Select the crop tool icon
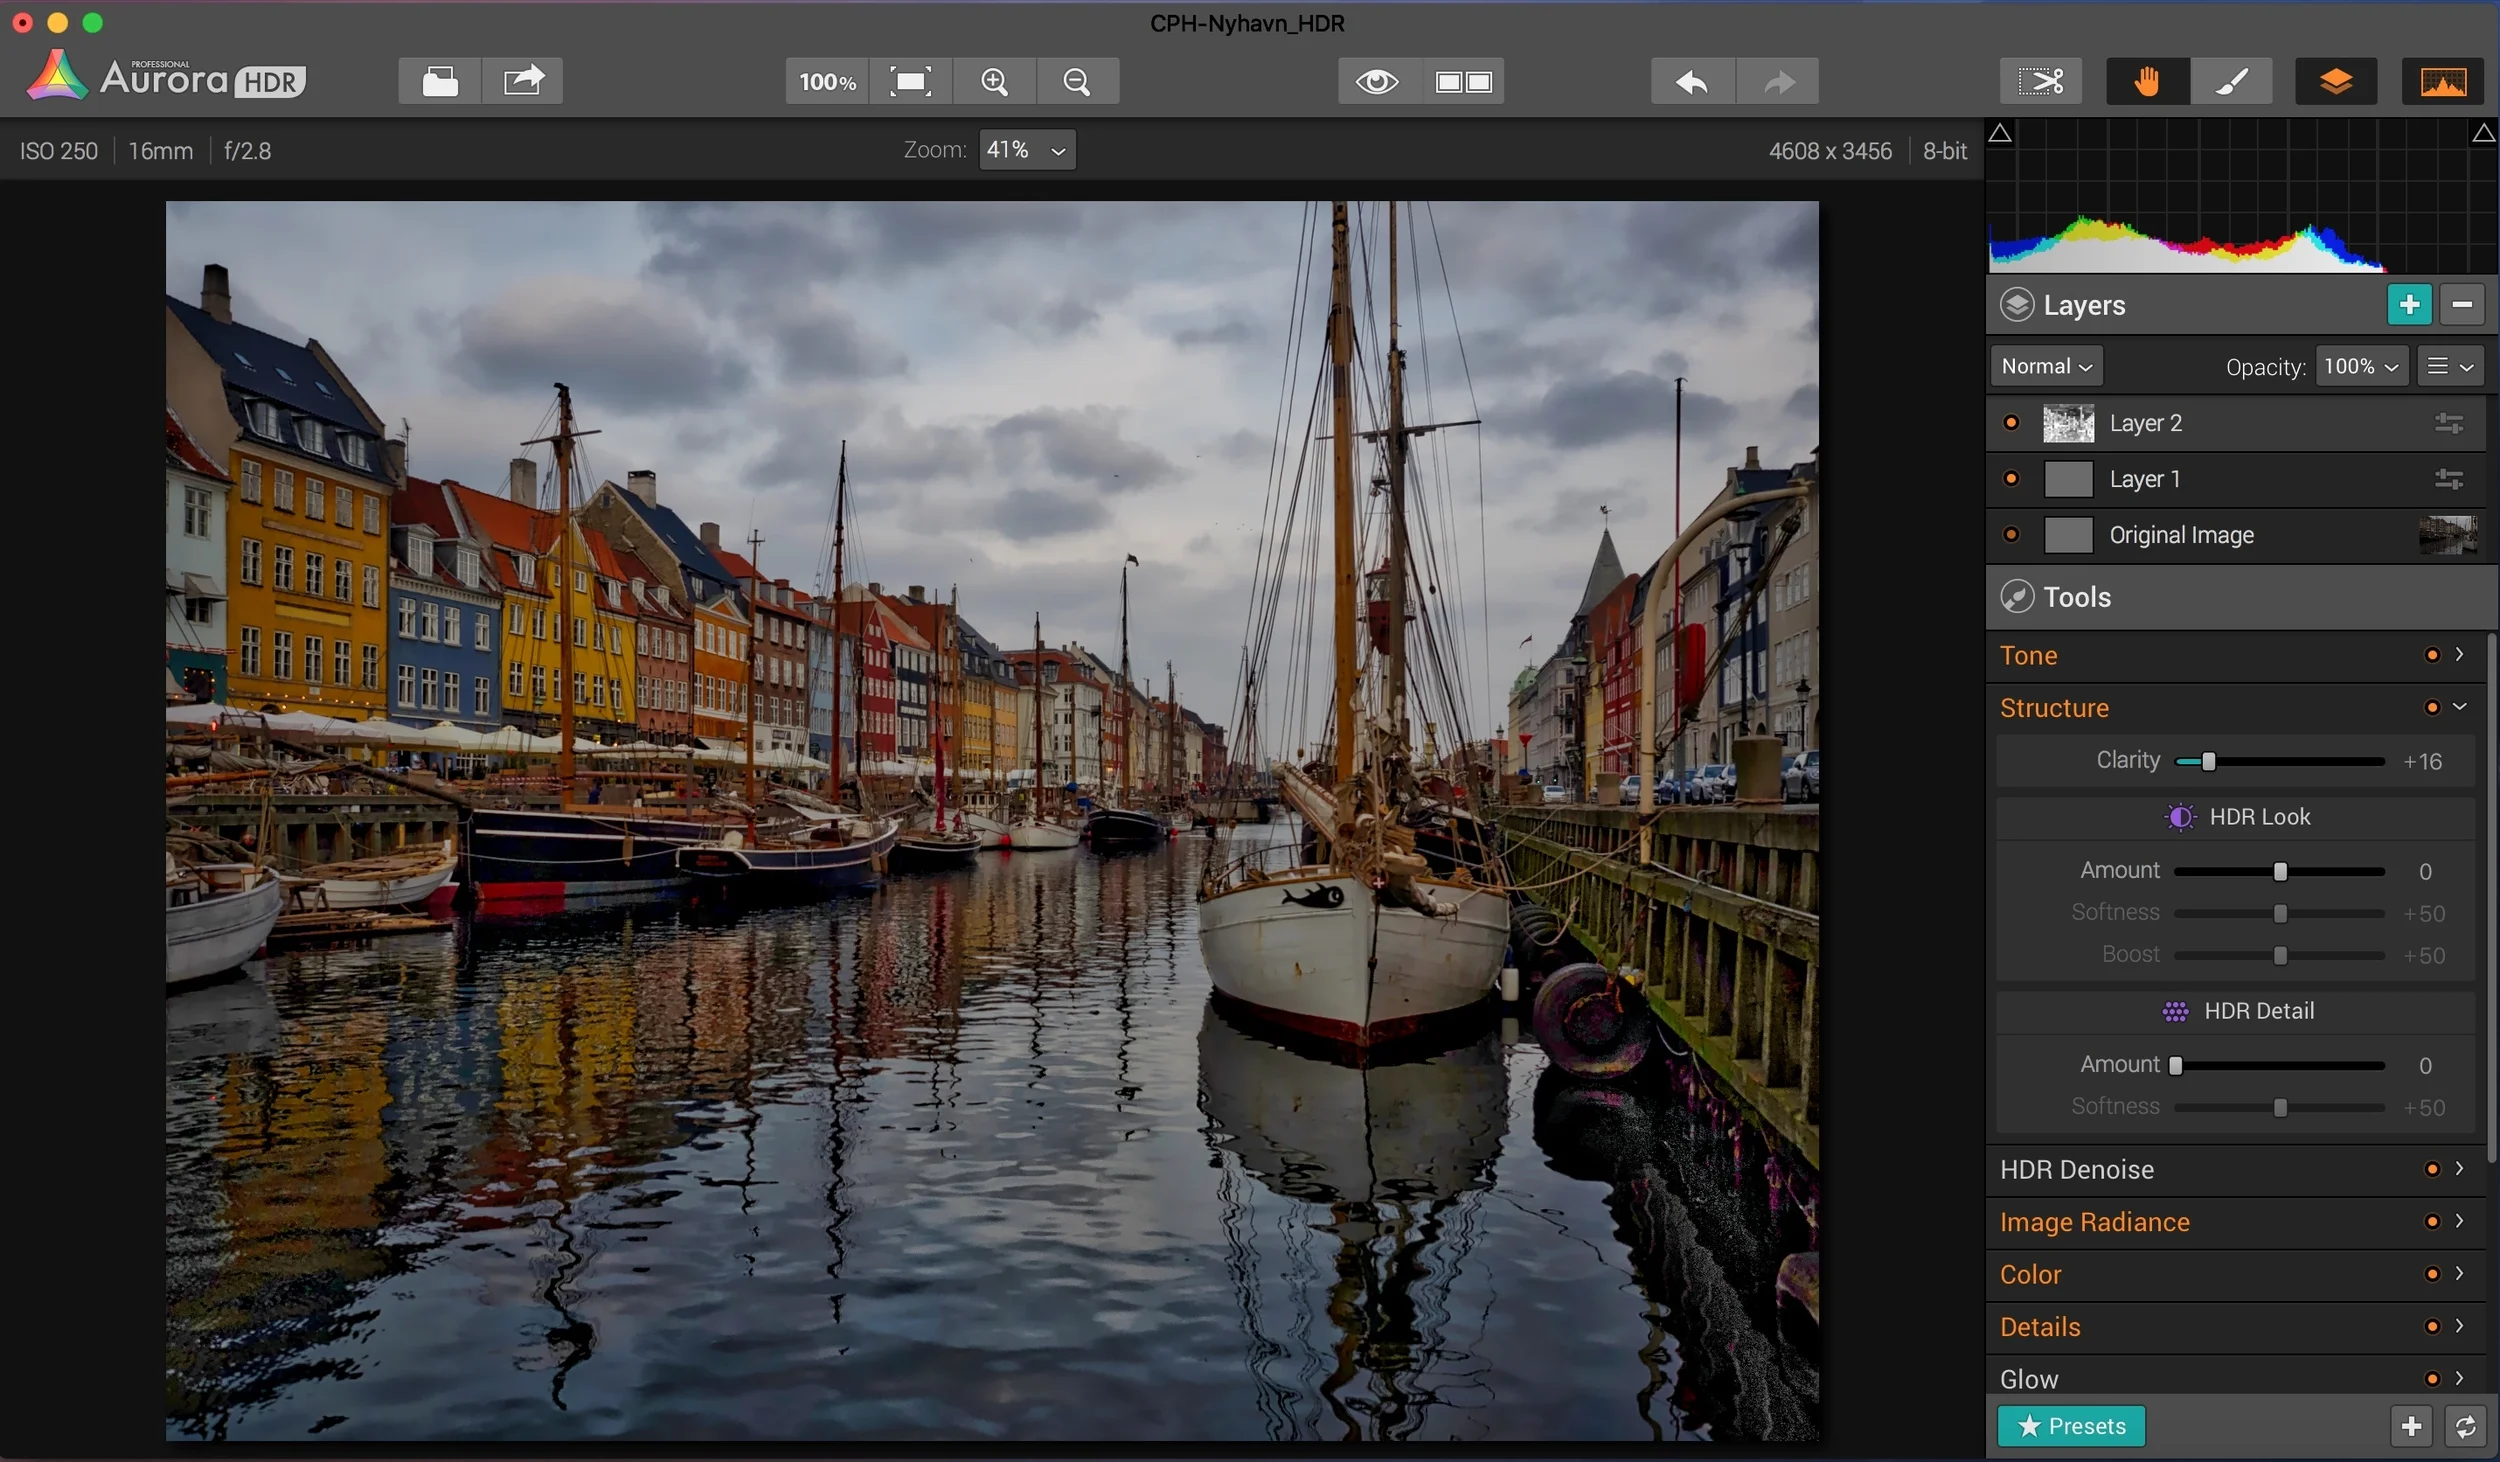2500x1462 pixels. point(2041,81)
